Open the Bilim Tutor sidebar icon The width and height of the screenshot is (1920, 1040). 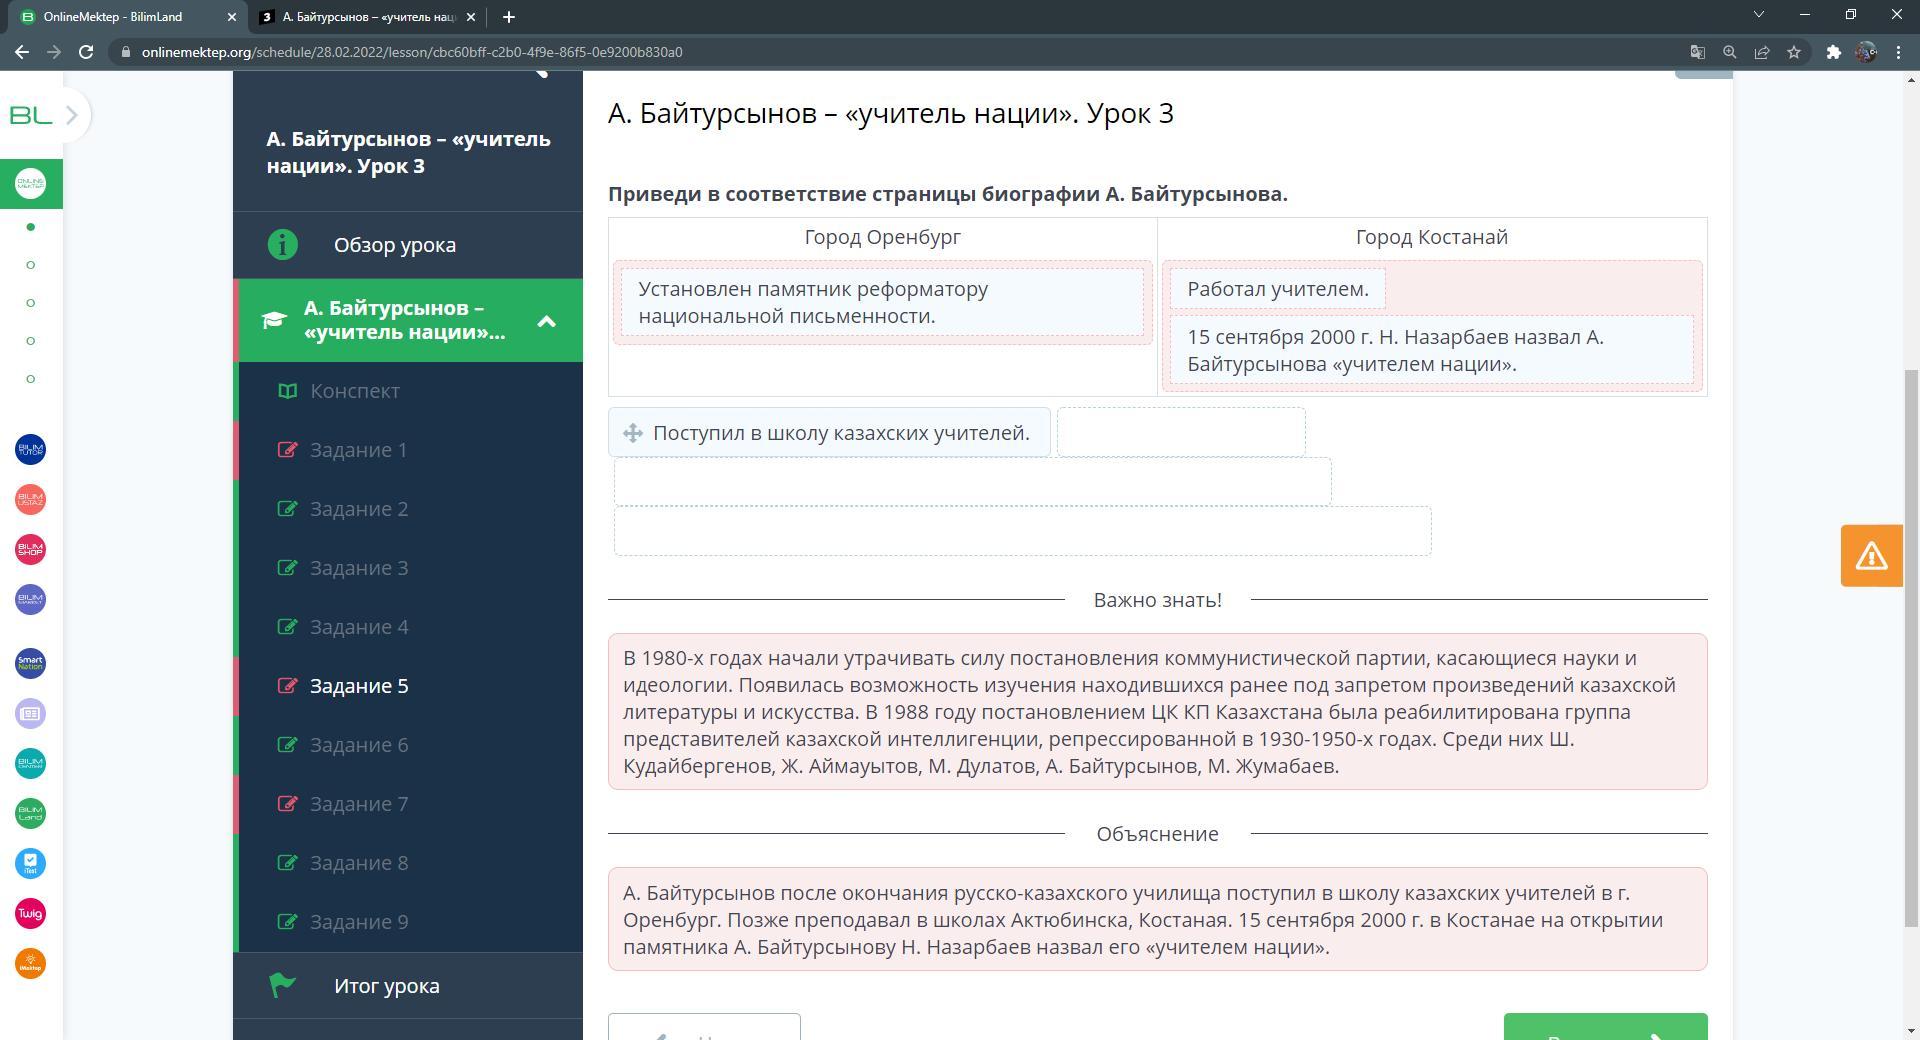(x=30, y=450)
